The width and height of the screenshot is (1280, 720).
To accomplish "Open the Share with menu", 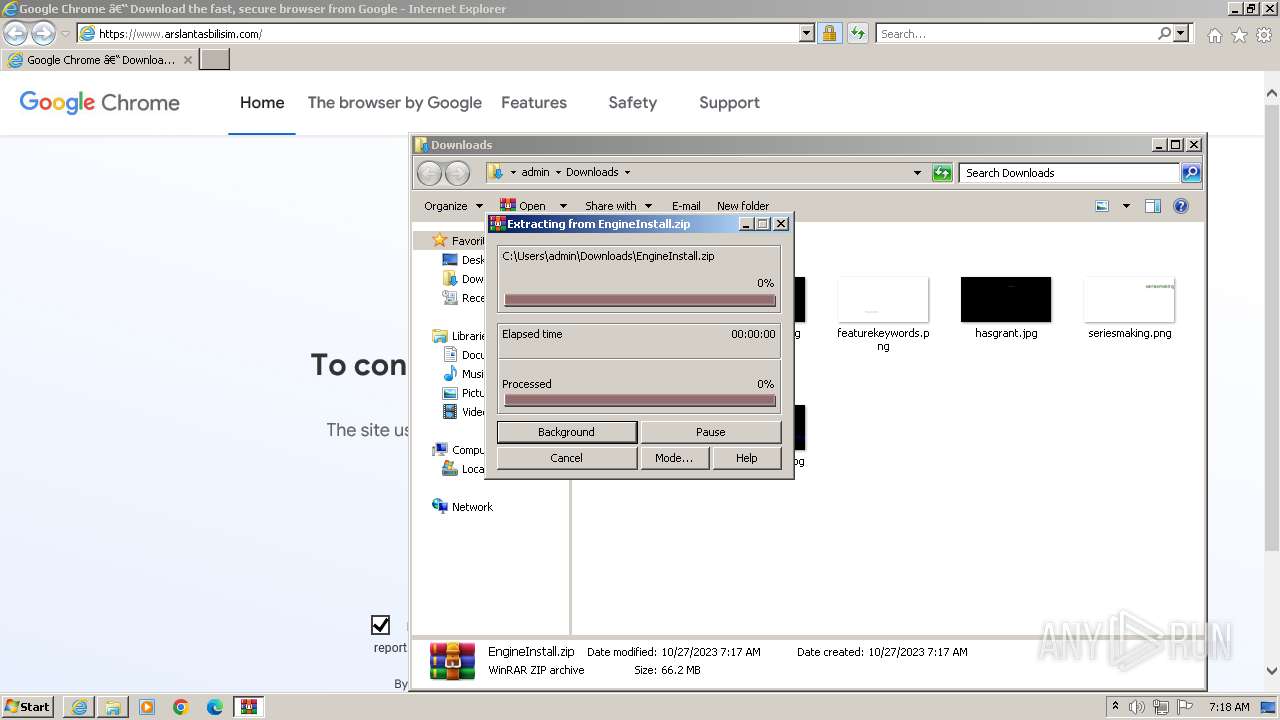I will click(618, 206).
